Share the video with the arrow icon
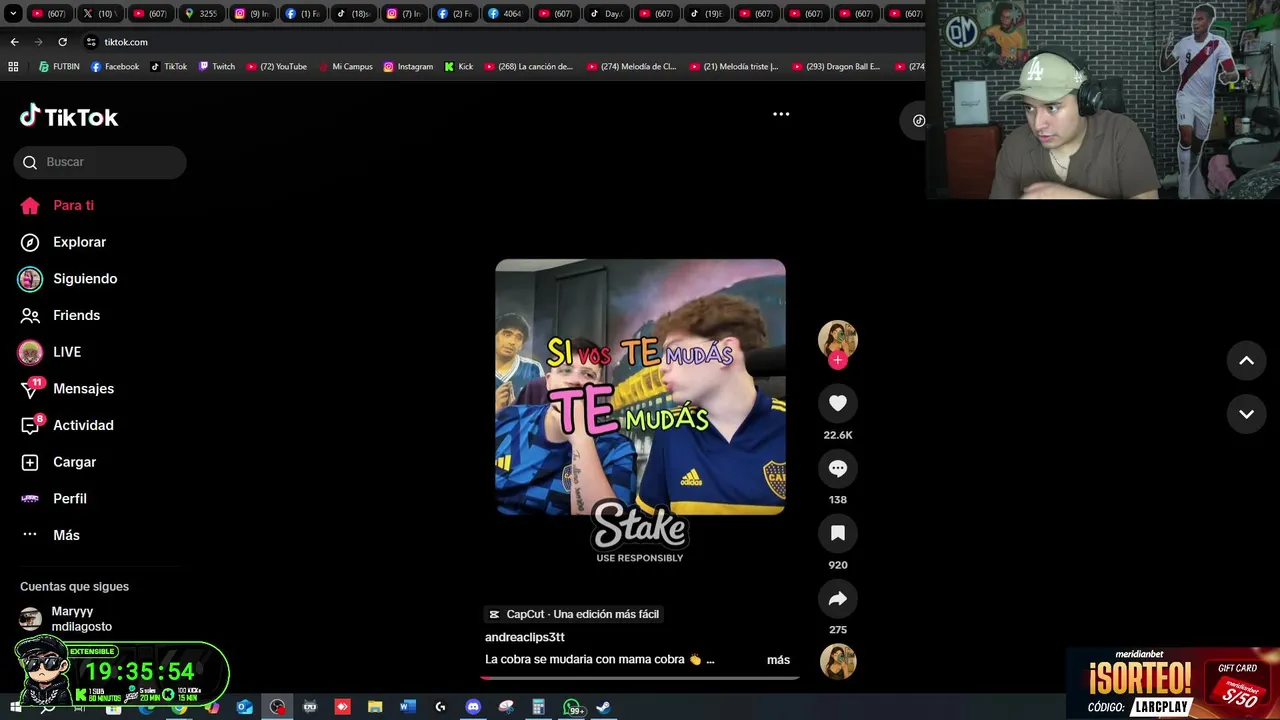The height and width of the screenshot is (720, 1280). click(x=838, y=598)
